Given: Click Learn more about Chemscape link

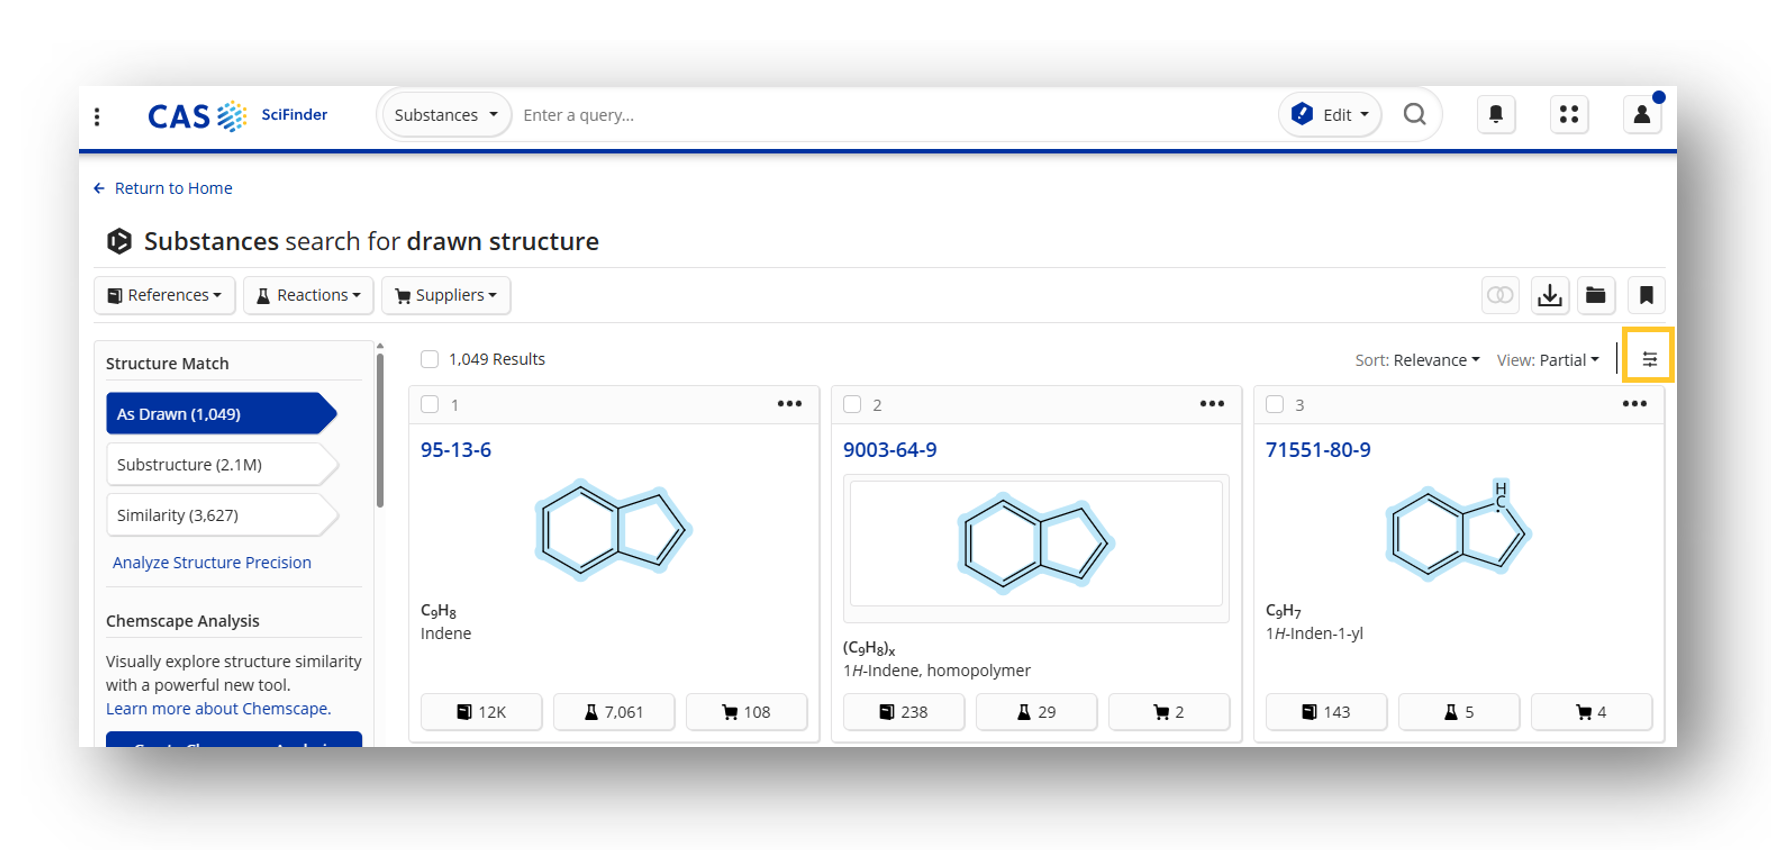Looking at the screenshot, I should pos(218,708).
